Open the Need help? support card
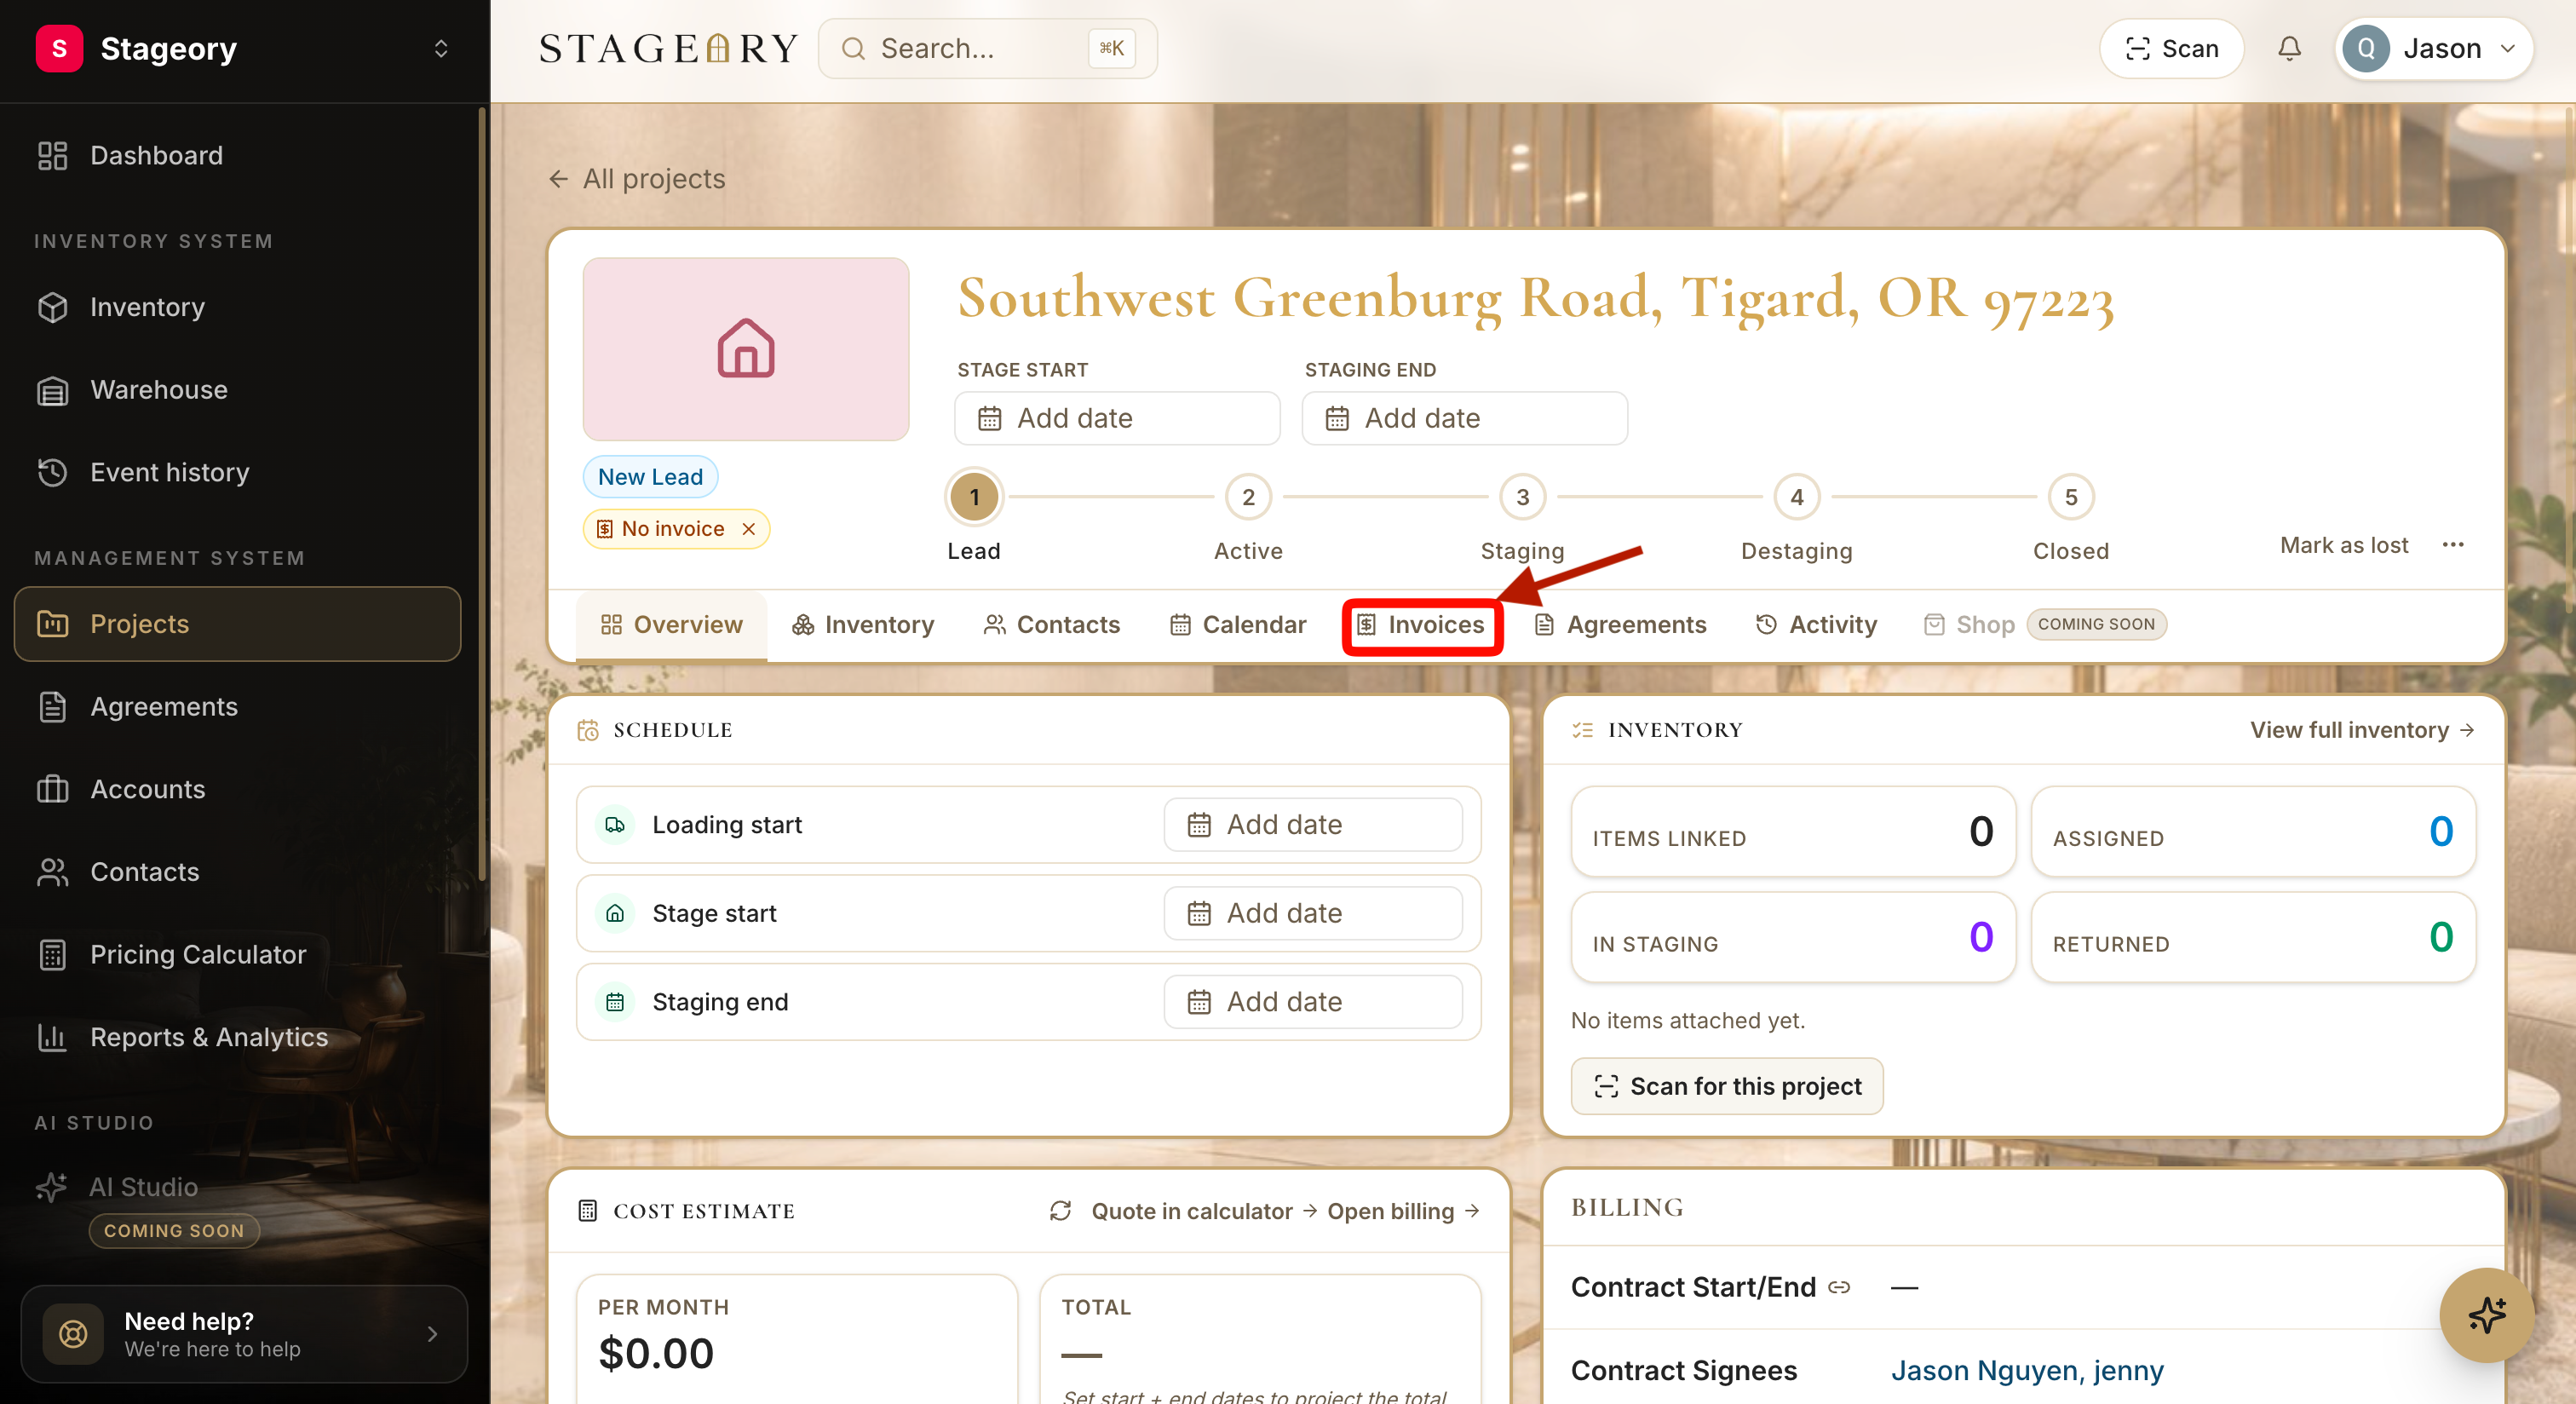The height and width of the screenshot is (1404, 2576). [244, 1334]
